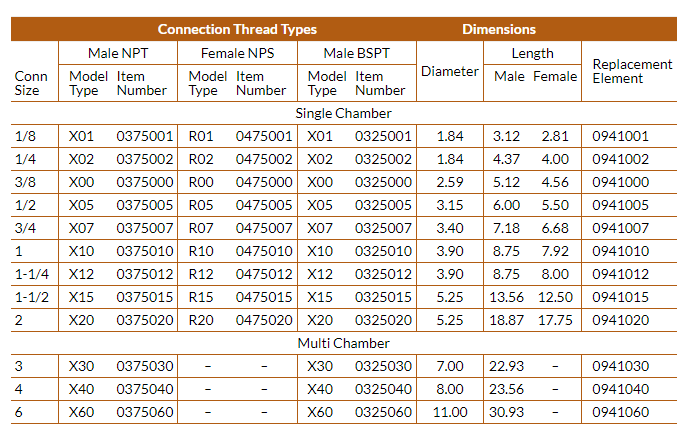Screen dimensions: 684x442
Task: Click item number 0375060
Action: (145, 412)
